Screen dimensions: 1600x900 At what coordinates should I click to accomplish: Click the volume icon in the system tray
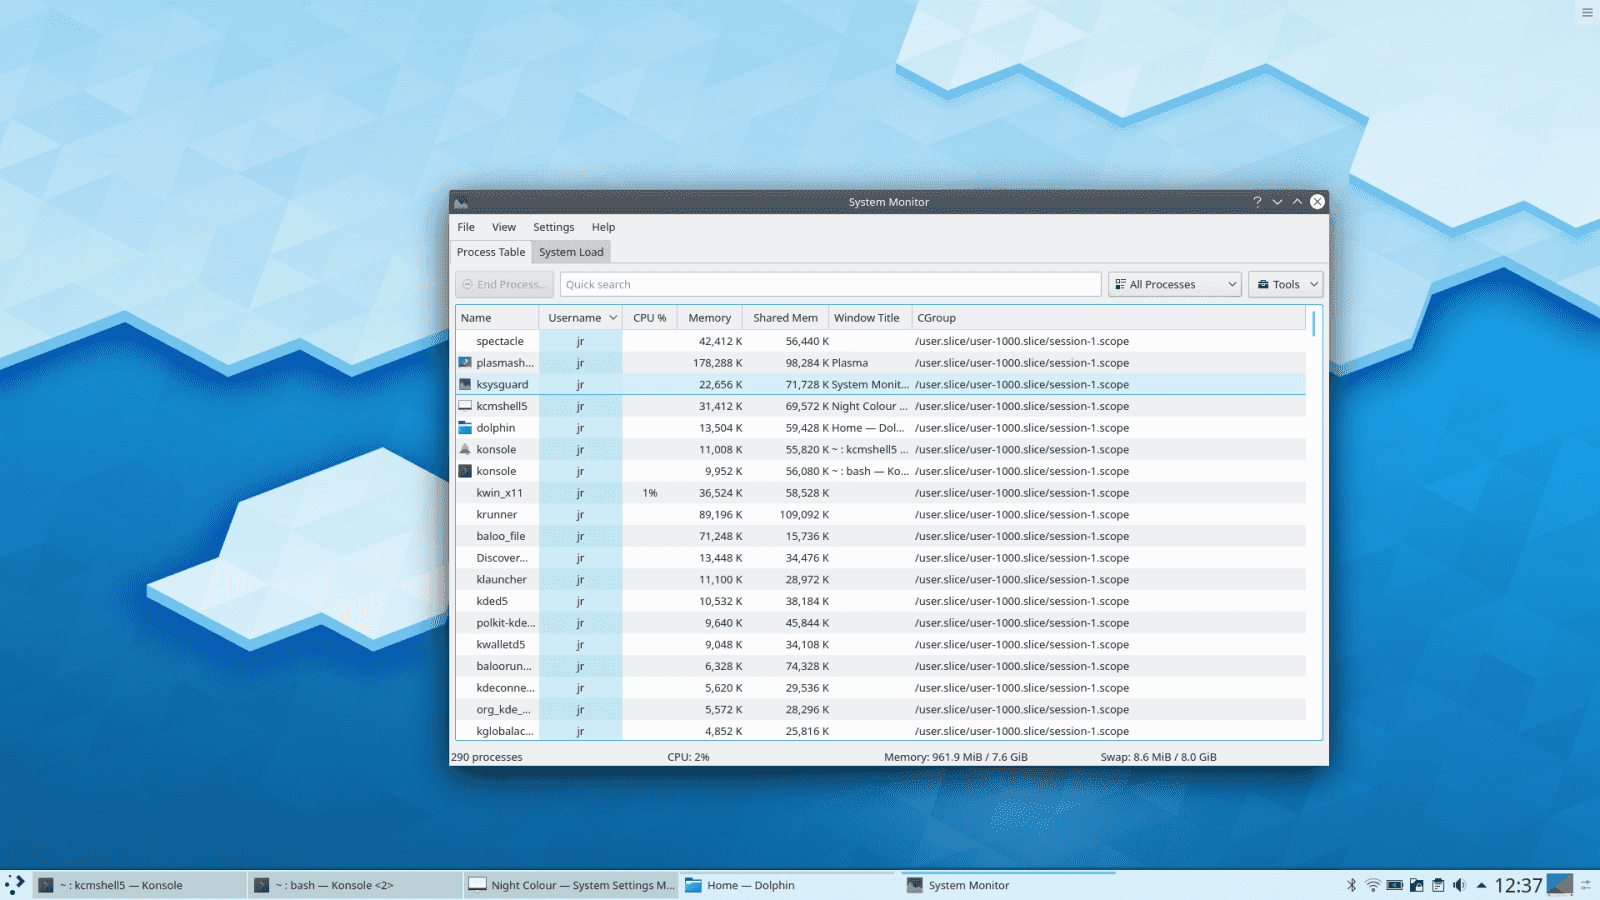(x=1459, y=885)
